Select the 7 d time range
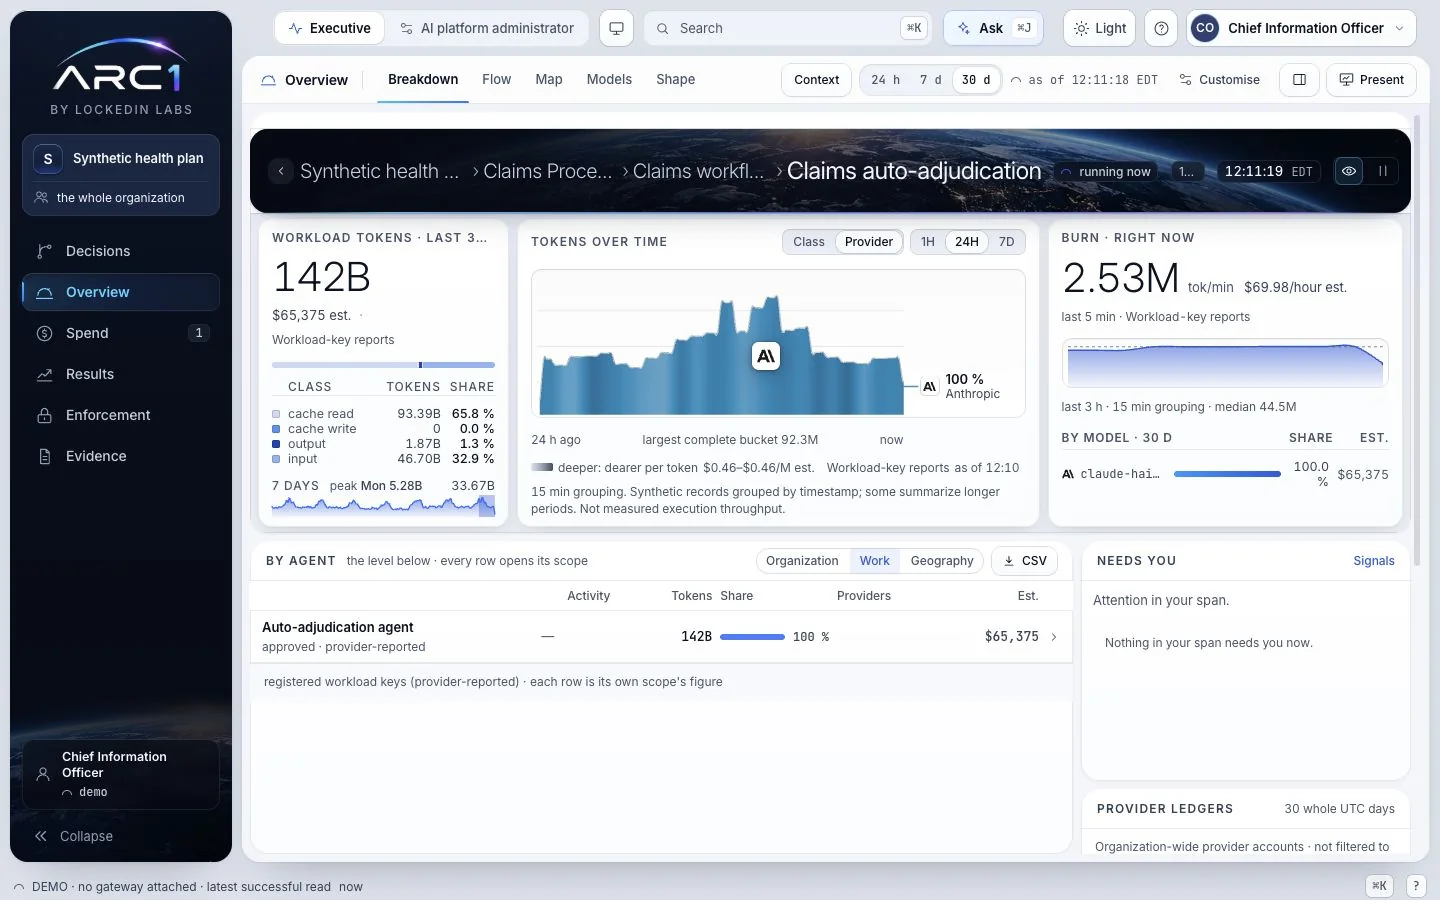The height and width of the screenshot is (900, 1440). pyautogui.click(x=930, y=80)
